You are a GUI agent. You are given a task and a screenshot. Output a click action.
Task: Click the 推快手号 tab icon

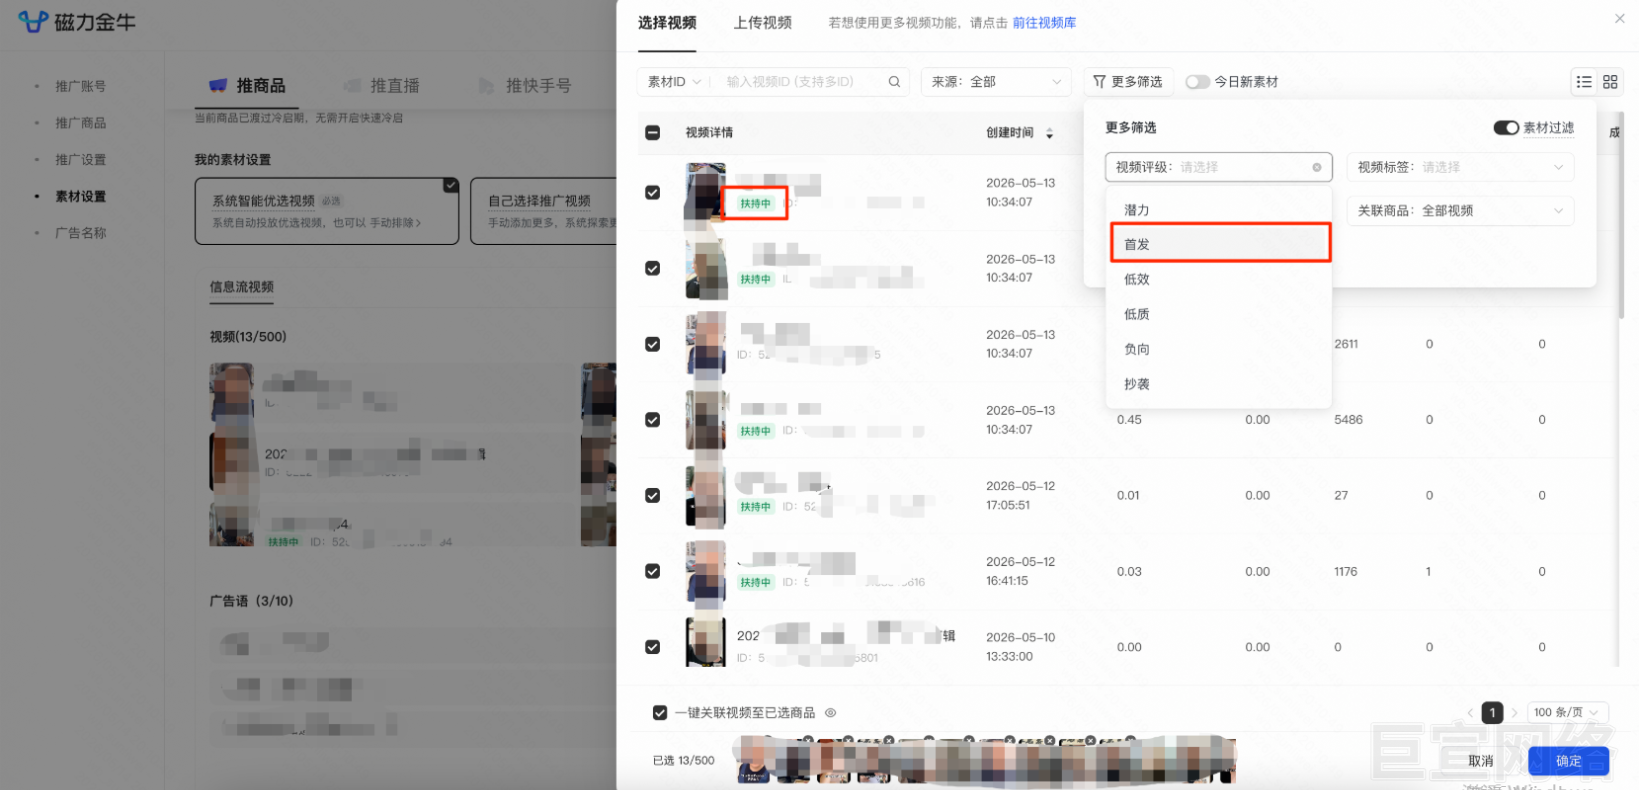click(487, 86)
